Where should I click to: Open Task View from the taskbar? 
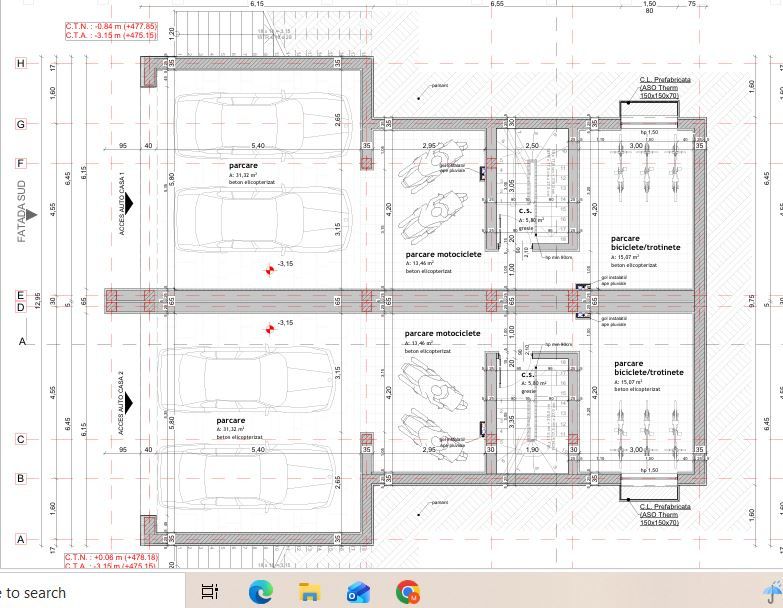(x=210, y=592)
